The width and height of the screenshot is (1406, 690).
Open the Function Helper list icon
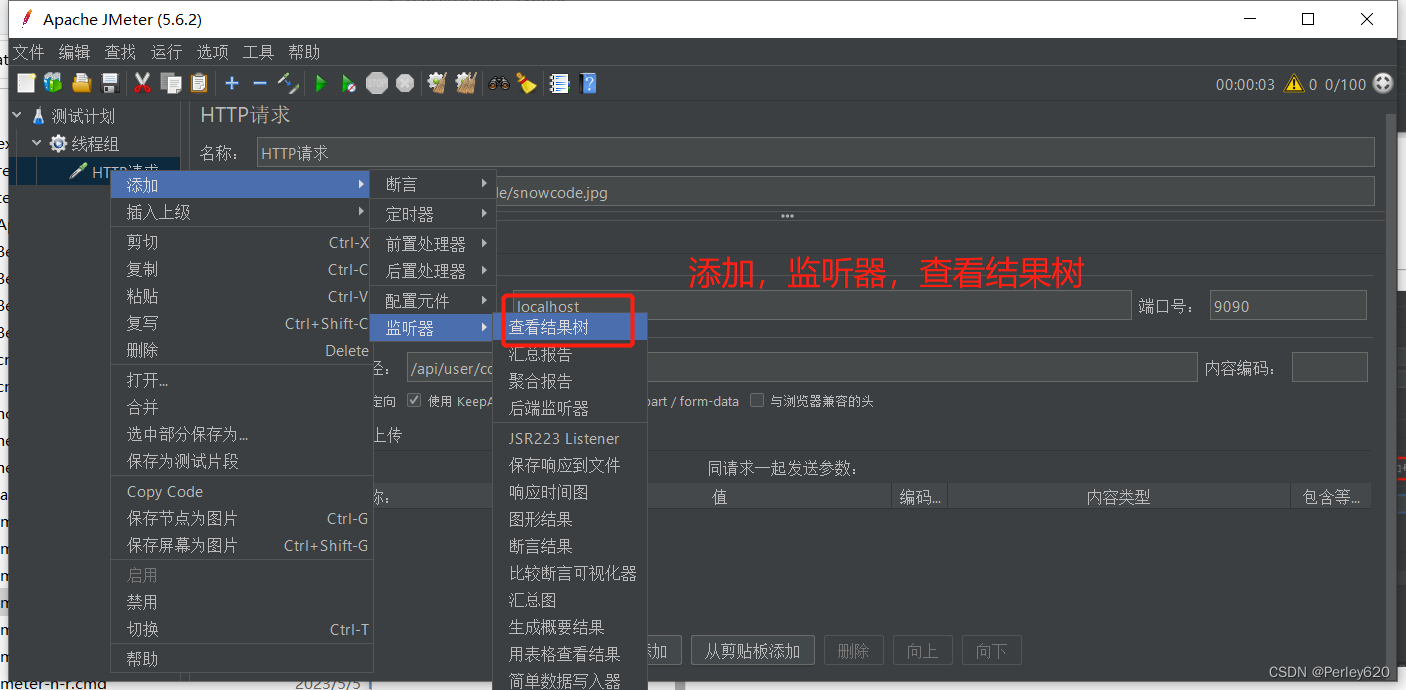(560, 84)
